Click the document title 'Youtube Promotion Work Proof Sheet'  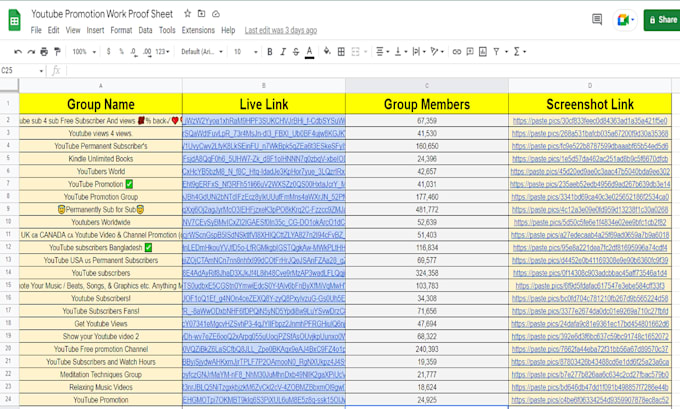[102, 14]
